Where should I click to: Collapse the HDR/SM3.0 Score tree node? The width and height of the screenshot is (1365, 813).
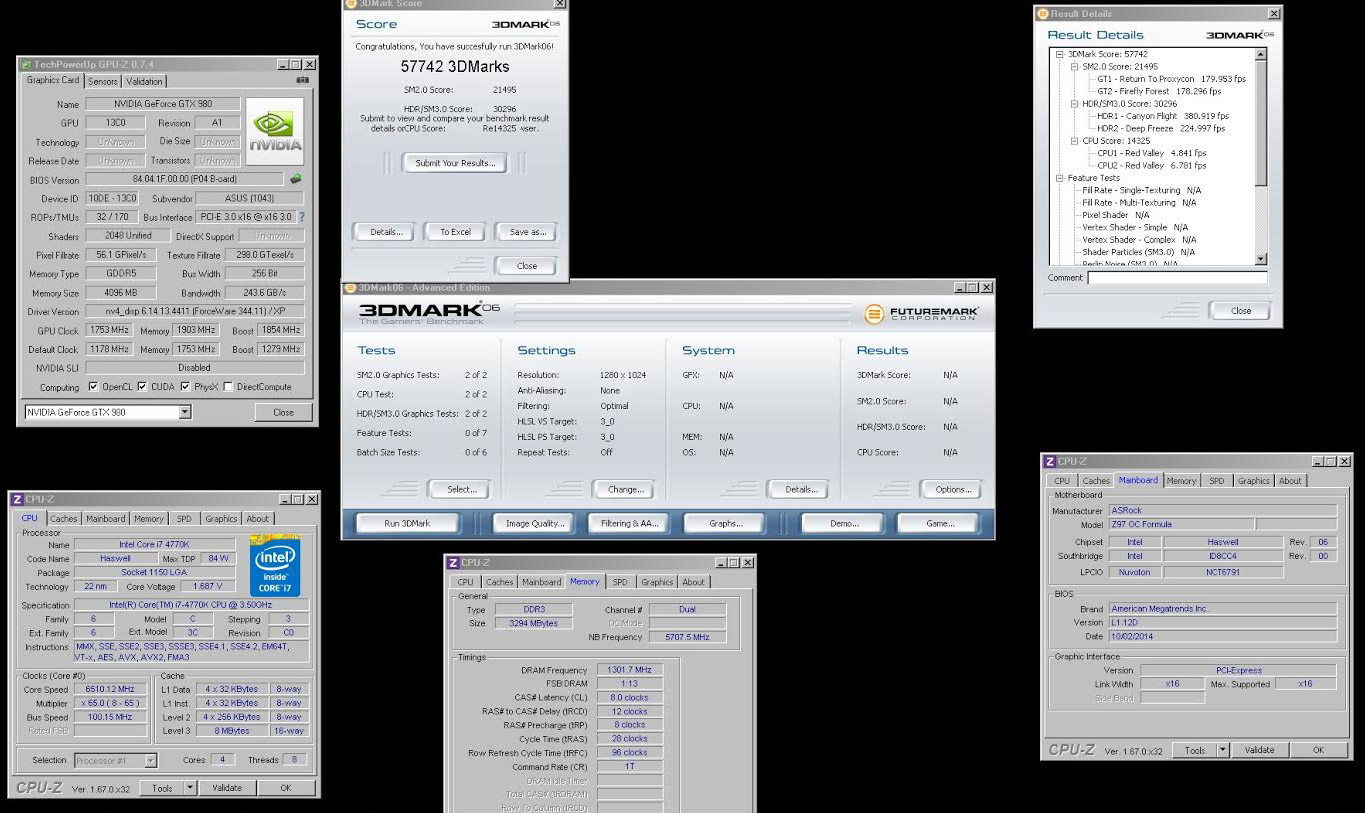tap(1075, 104)
